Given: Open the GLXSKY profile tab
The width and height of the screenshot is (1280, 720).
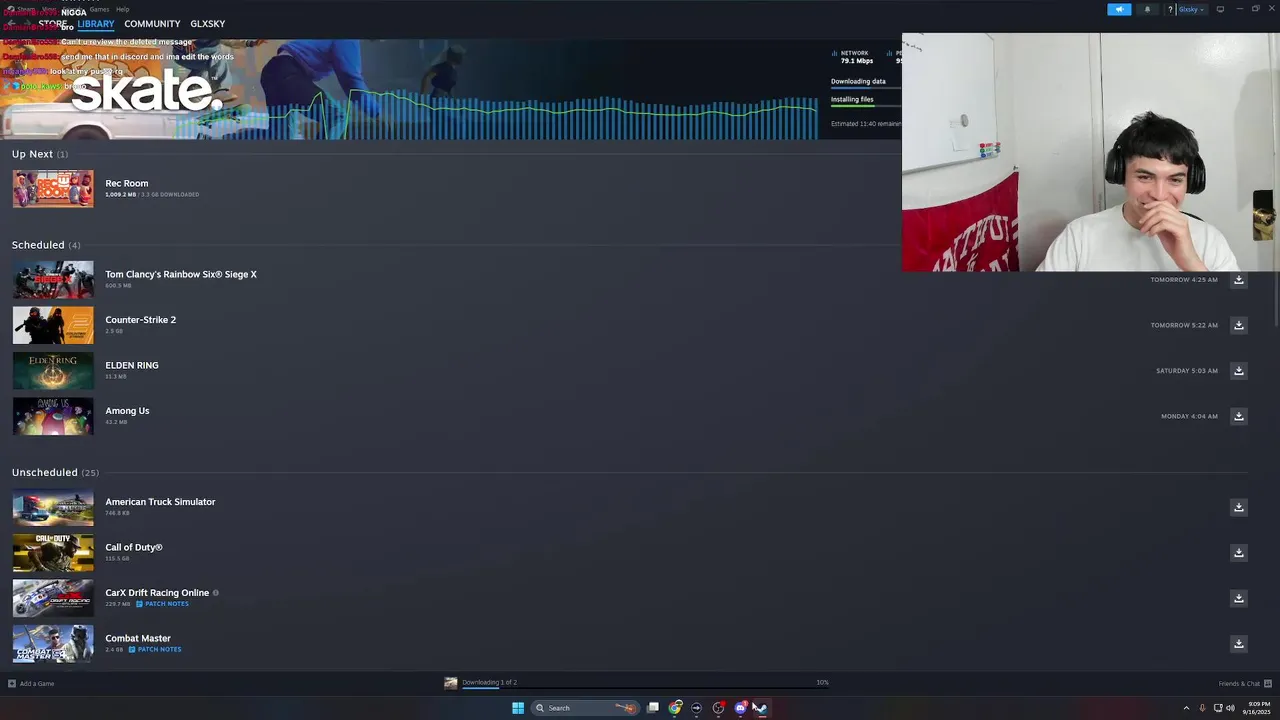Looking at the screenshot, I should (208, 24).
